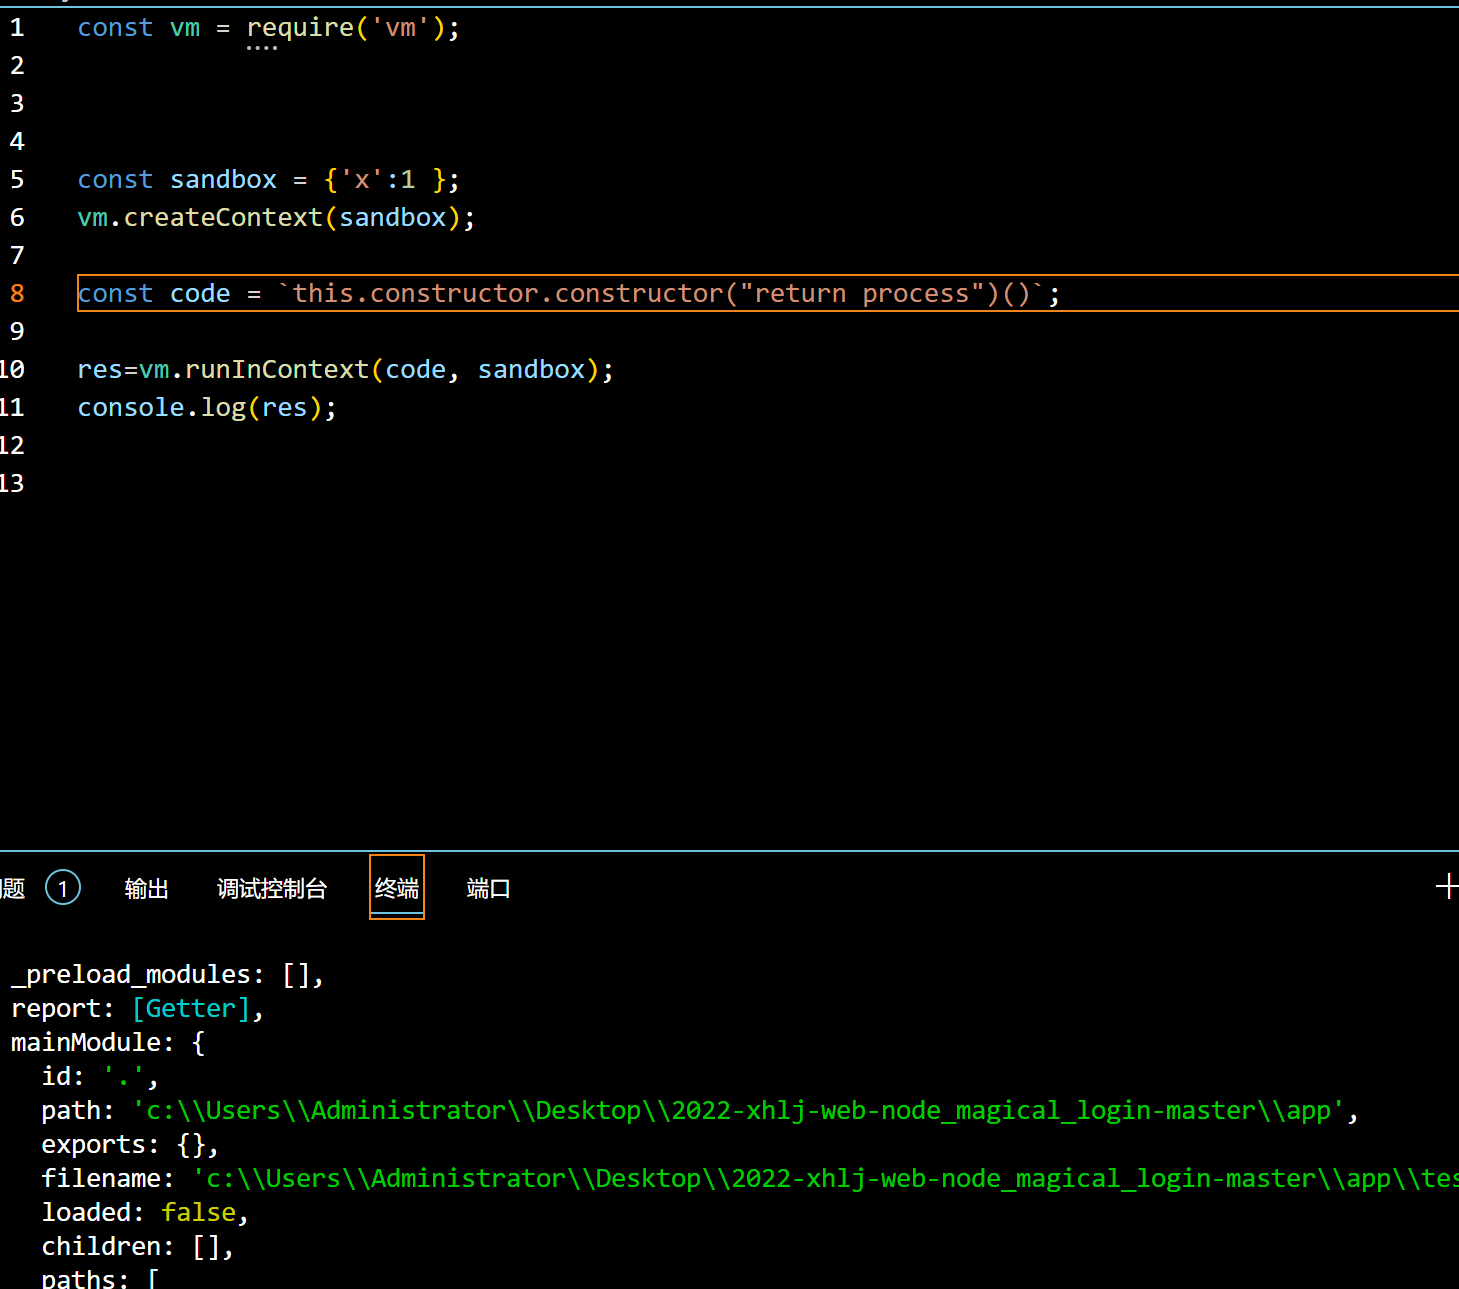The image size is (1459, 1289).
Task: Click the 'code' variable name on line 8
Action: pyautogui.click(x=200, y=294)
